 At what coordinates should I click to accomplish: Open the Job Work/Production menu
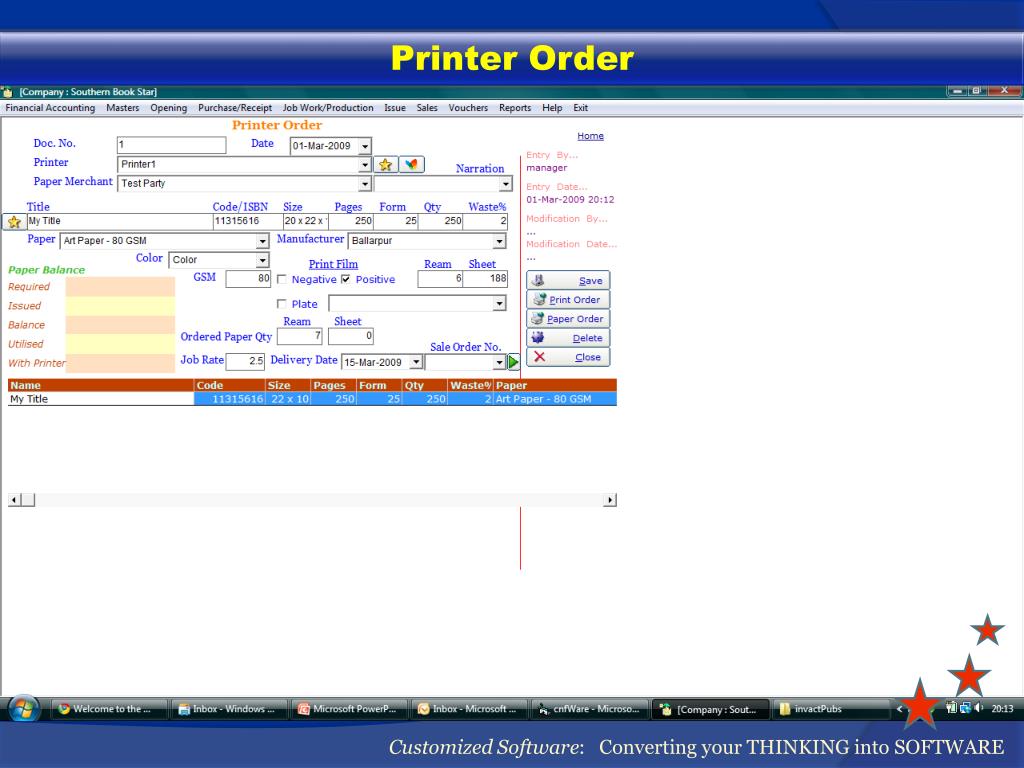[328, 108]
